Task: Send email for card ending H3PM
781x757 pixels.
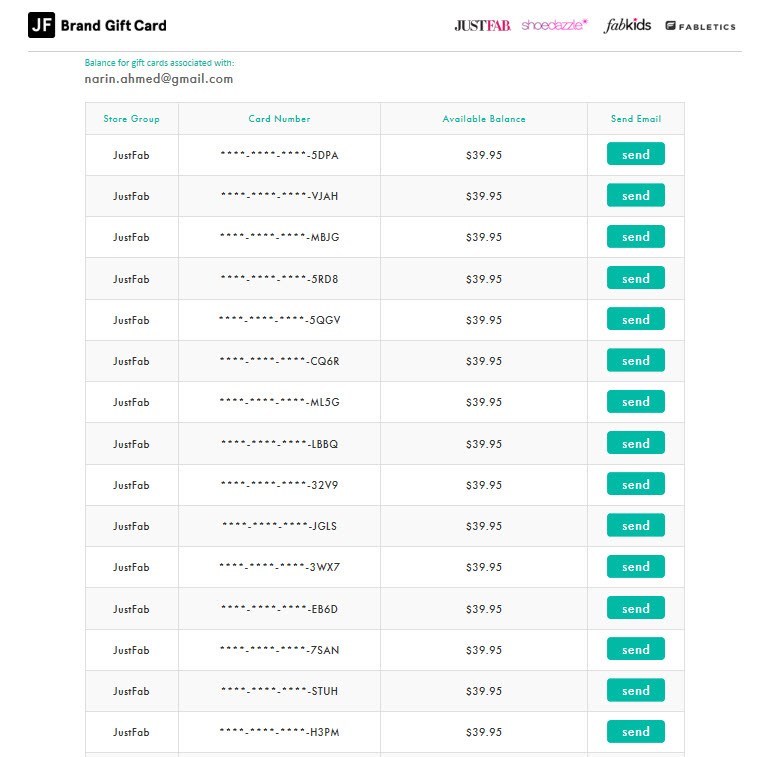Action: click(x=636, y=732)
